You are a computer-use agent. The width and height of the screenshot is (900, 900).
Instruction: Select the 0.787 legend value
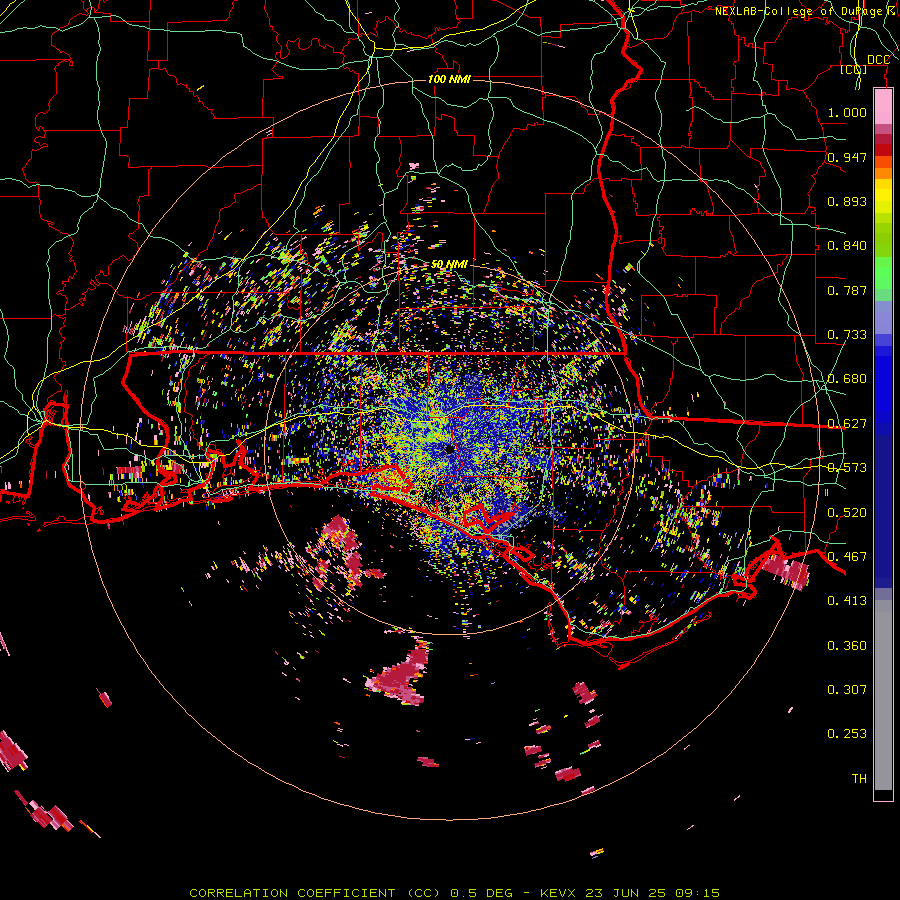(847, 290)
